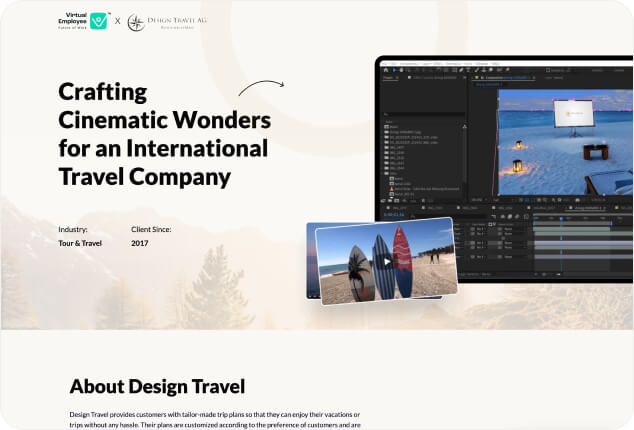Viewport: 634px width, 430px height.
Task: Click the Virtual Employee logo
Action: tap(84, 21)
